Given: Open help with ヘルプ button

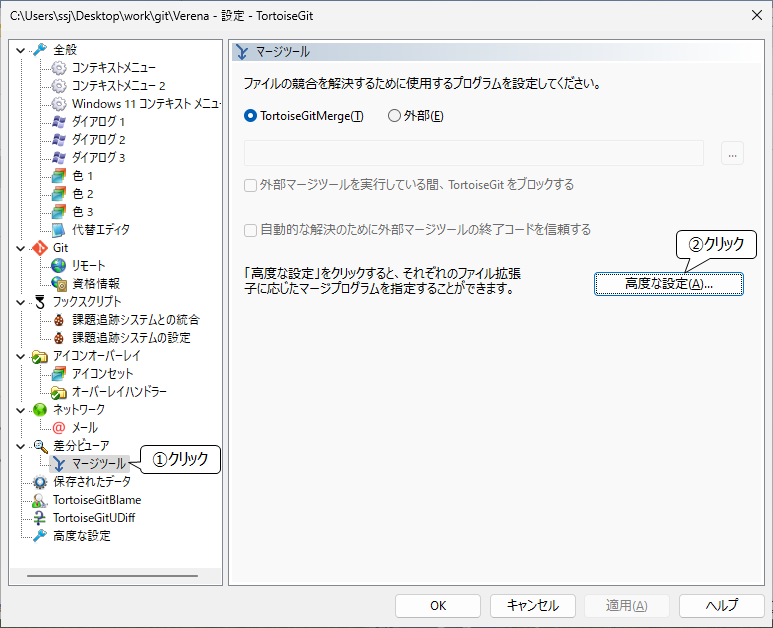Looking at the screenshot, I should pos(722,606).
